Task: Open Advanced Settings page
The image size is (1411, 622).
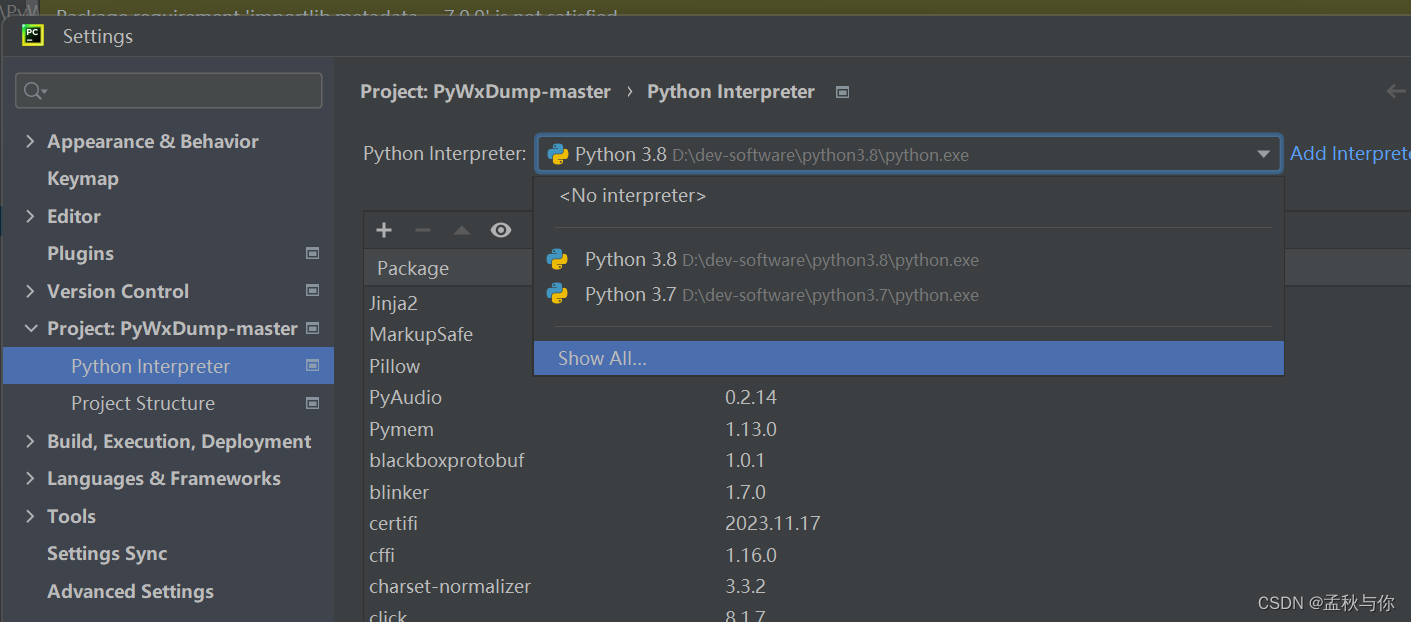Action: click(x=130, y=591)
